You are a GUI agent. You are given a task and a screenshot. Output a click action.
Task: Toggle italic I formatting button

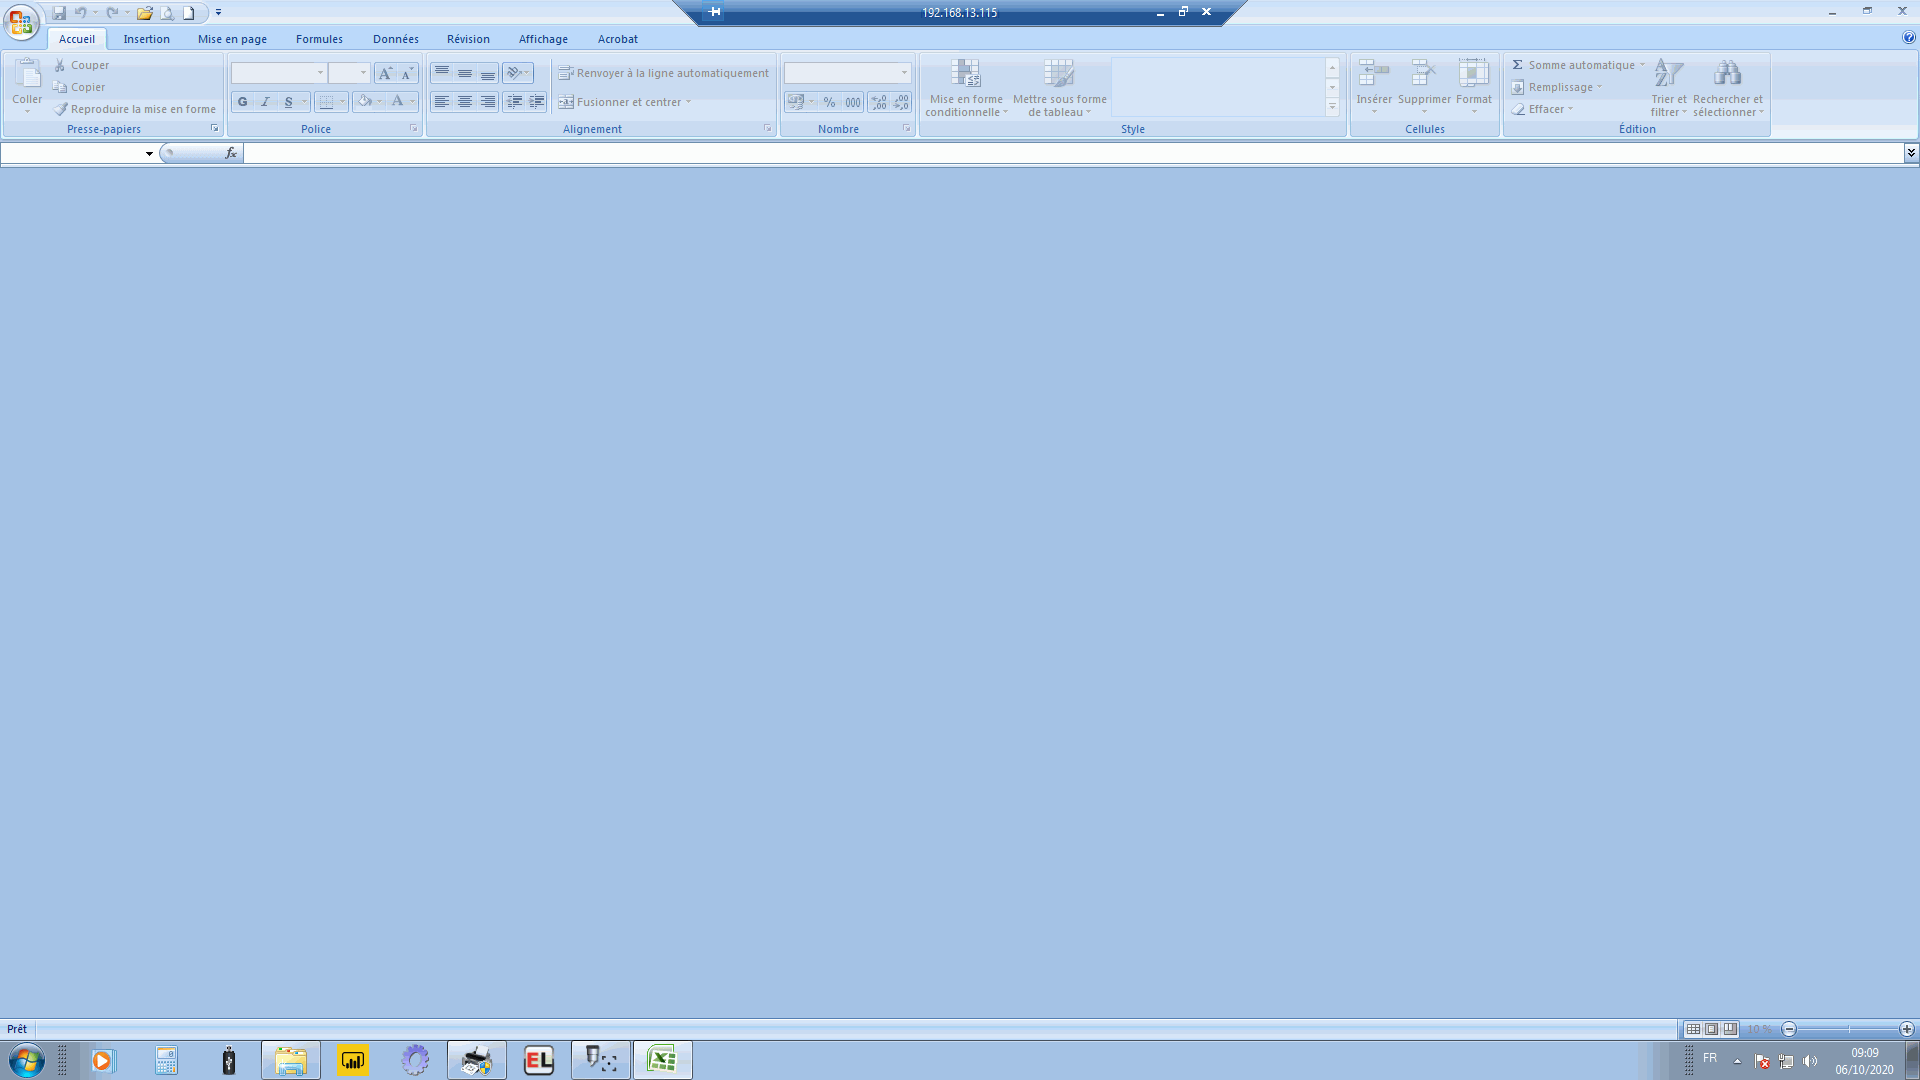coord(265,102)
